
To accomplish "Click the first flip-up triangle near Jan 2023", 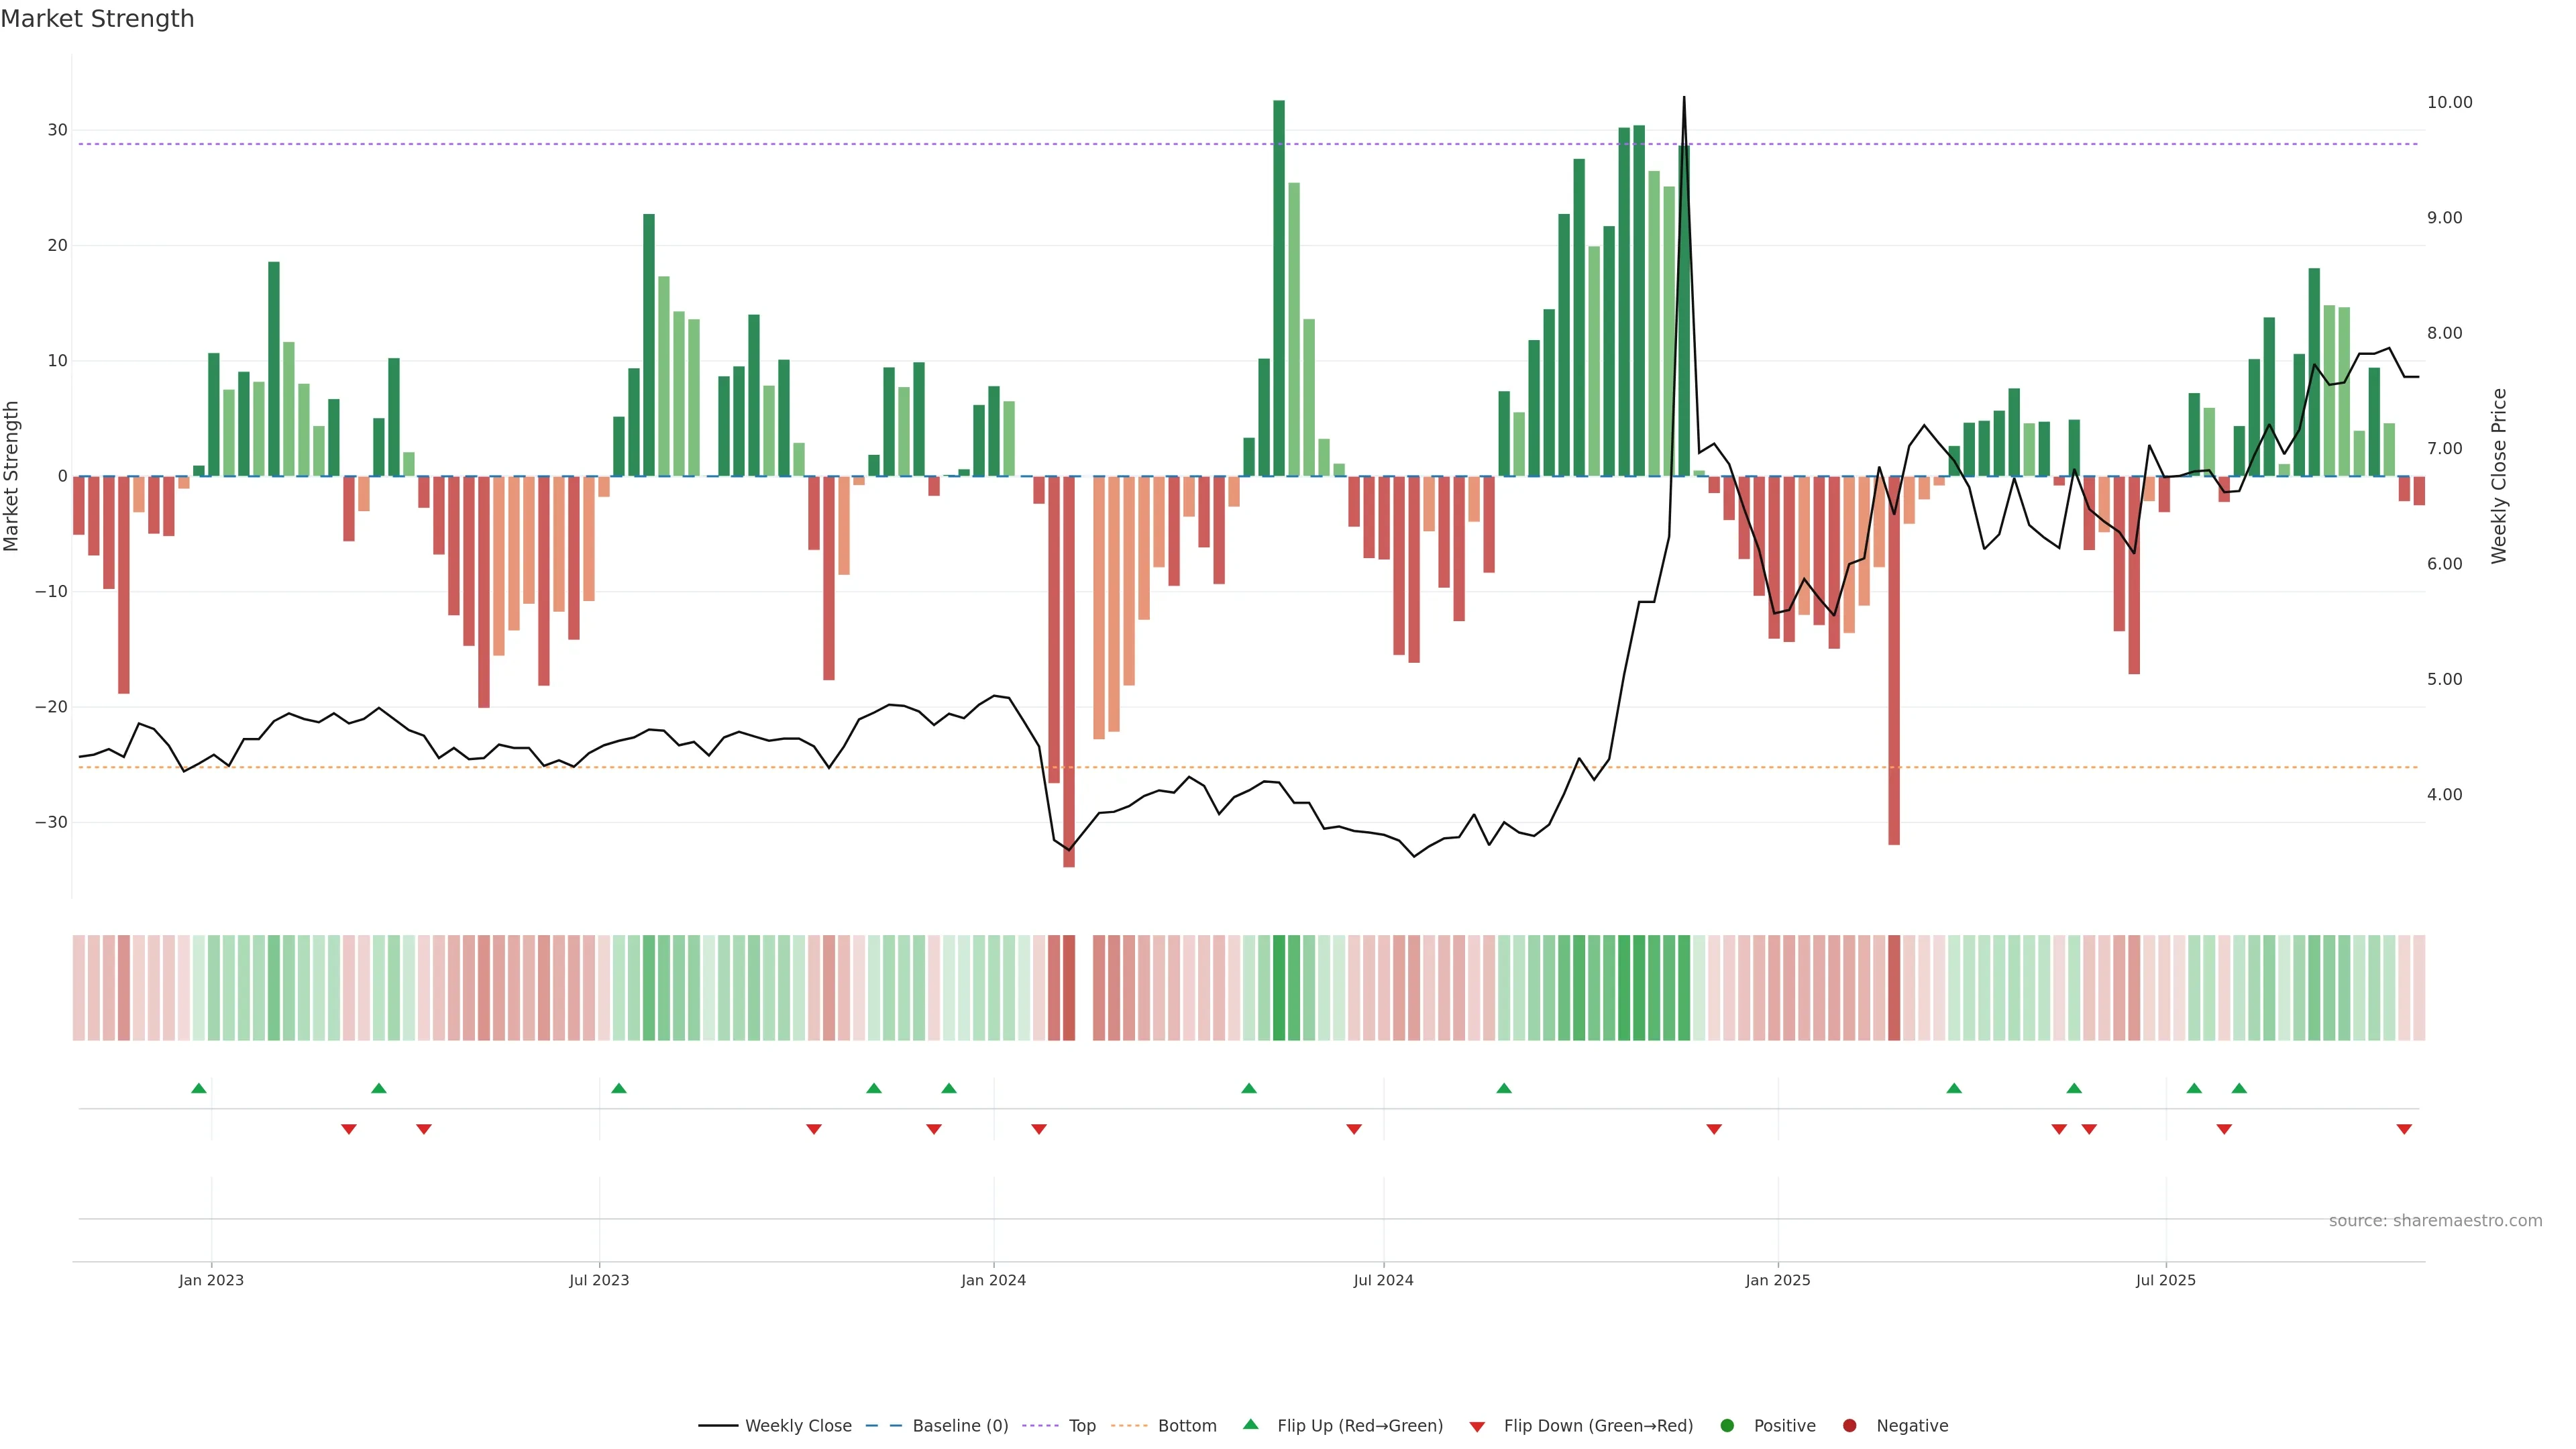I will 199,1088.
